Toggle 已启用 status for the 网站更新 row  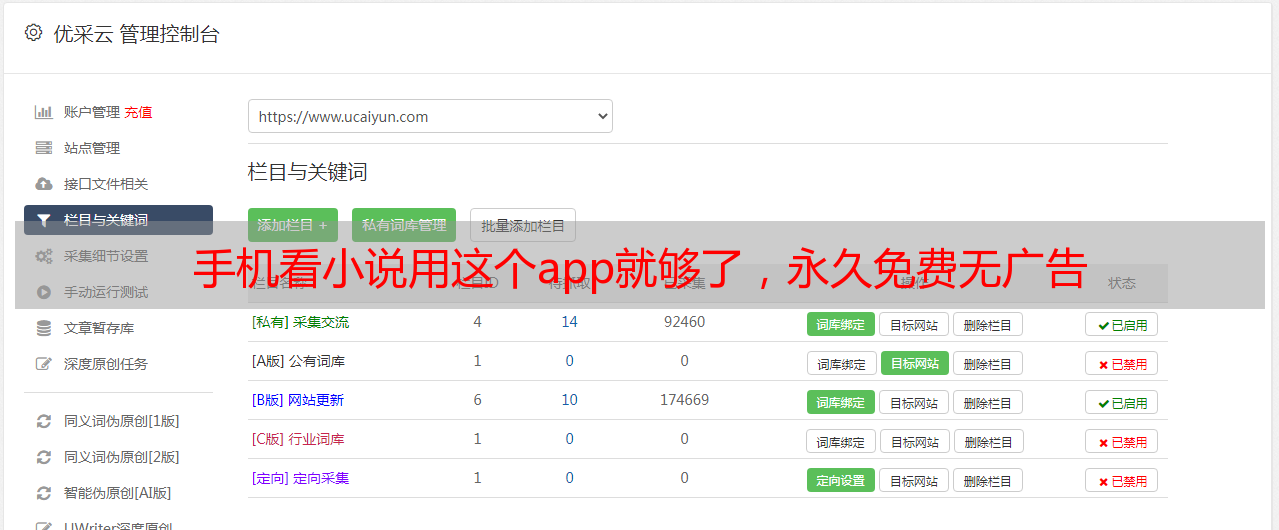(1121, 402)
